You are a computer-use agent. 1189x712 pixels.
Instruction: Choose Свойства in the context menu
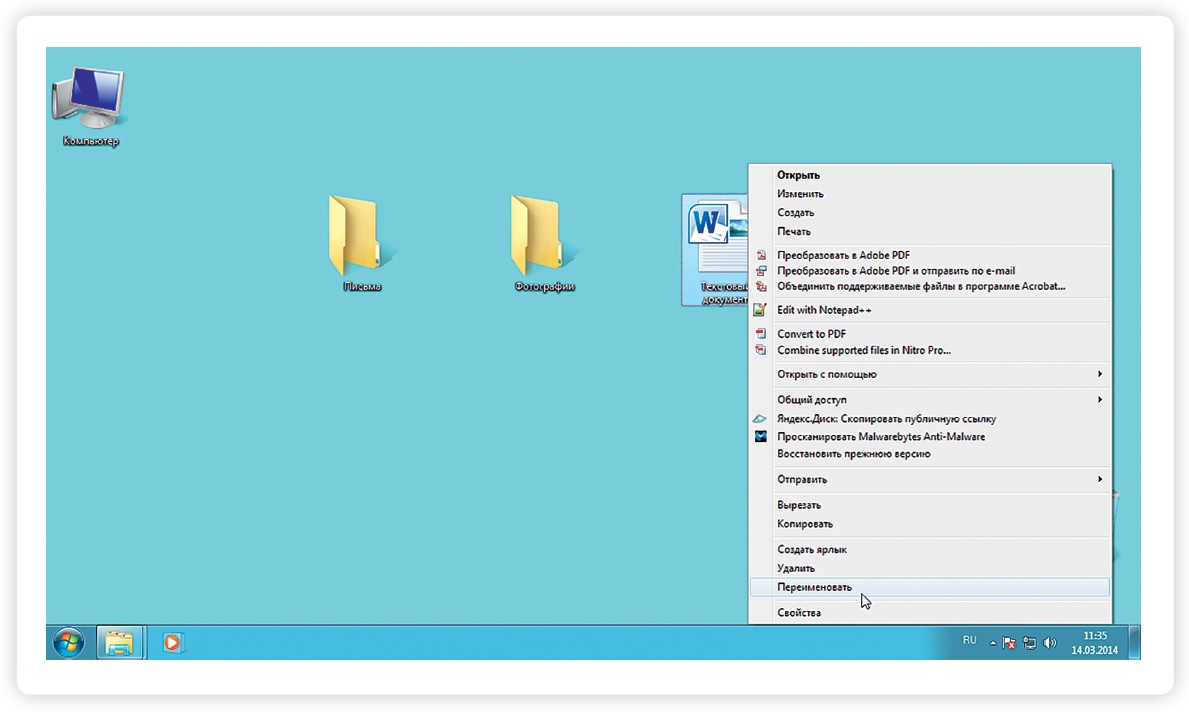799,612
